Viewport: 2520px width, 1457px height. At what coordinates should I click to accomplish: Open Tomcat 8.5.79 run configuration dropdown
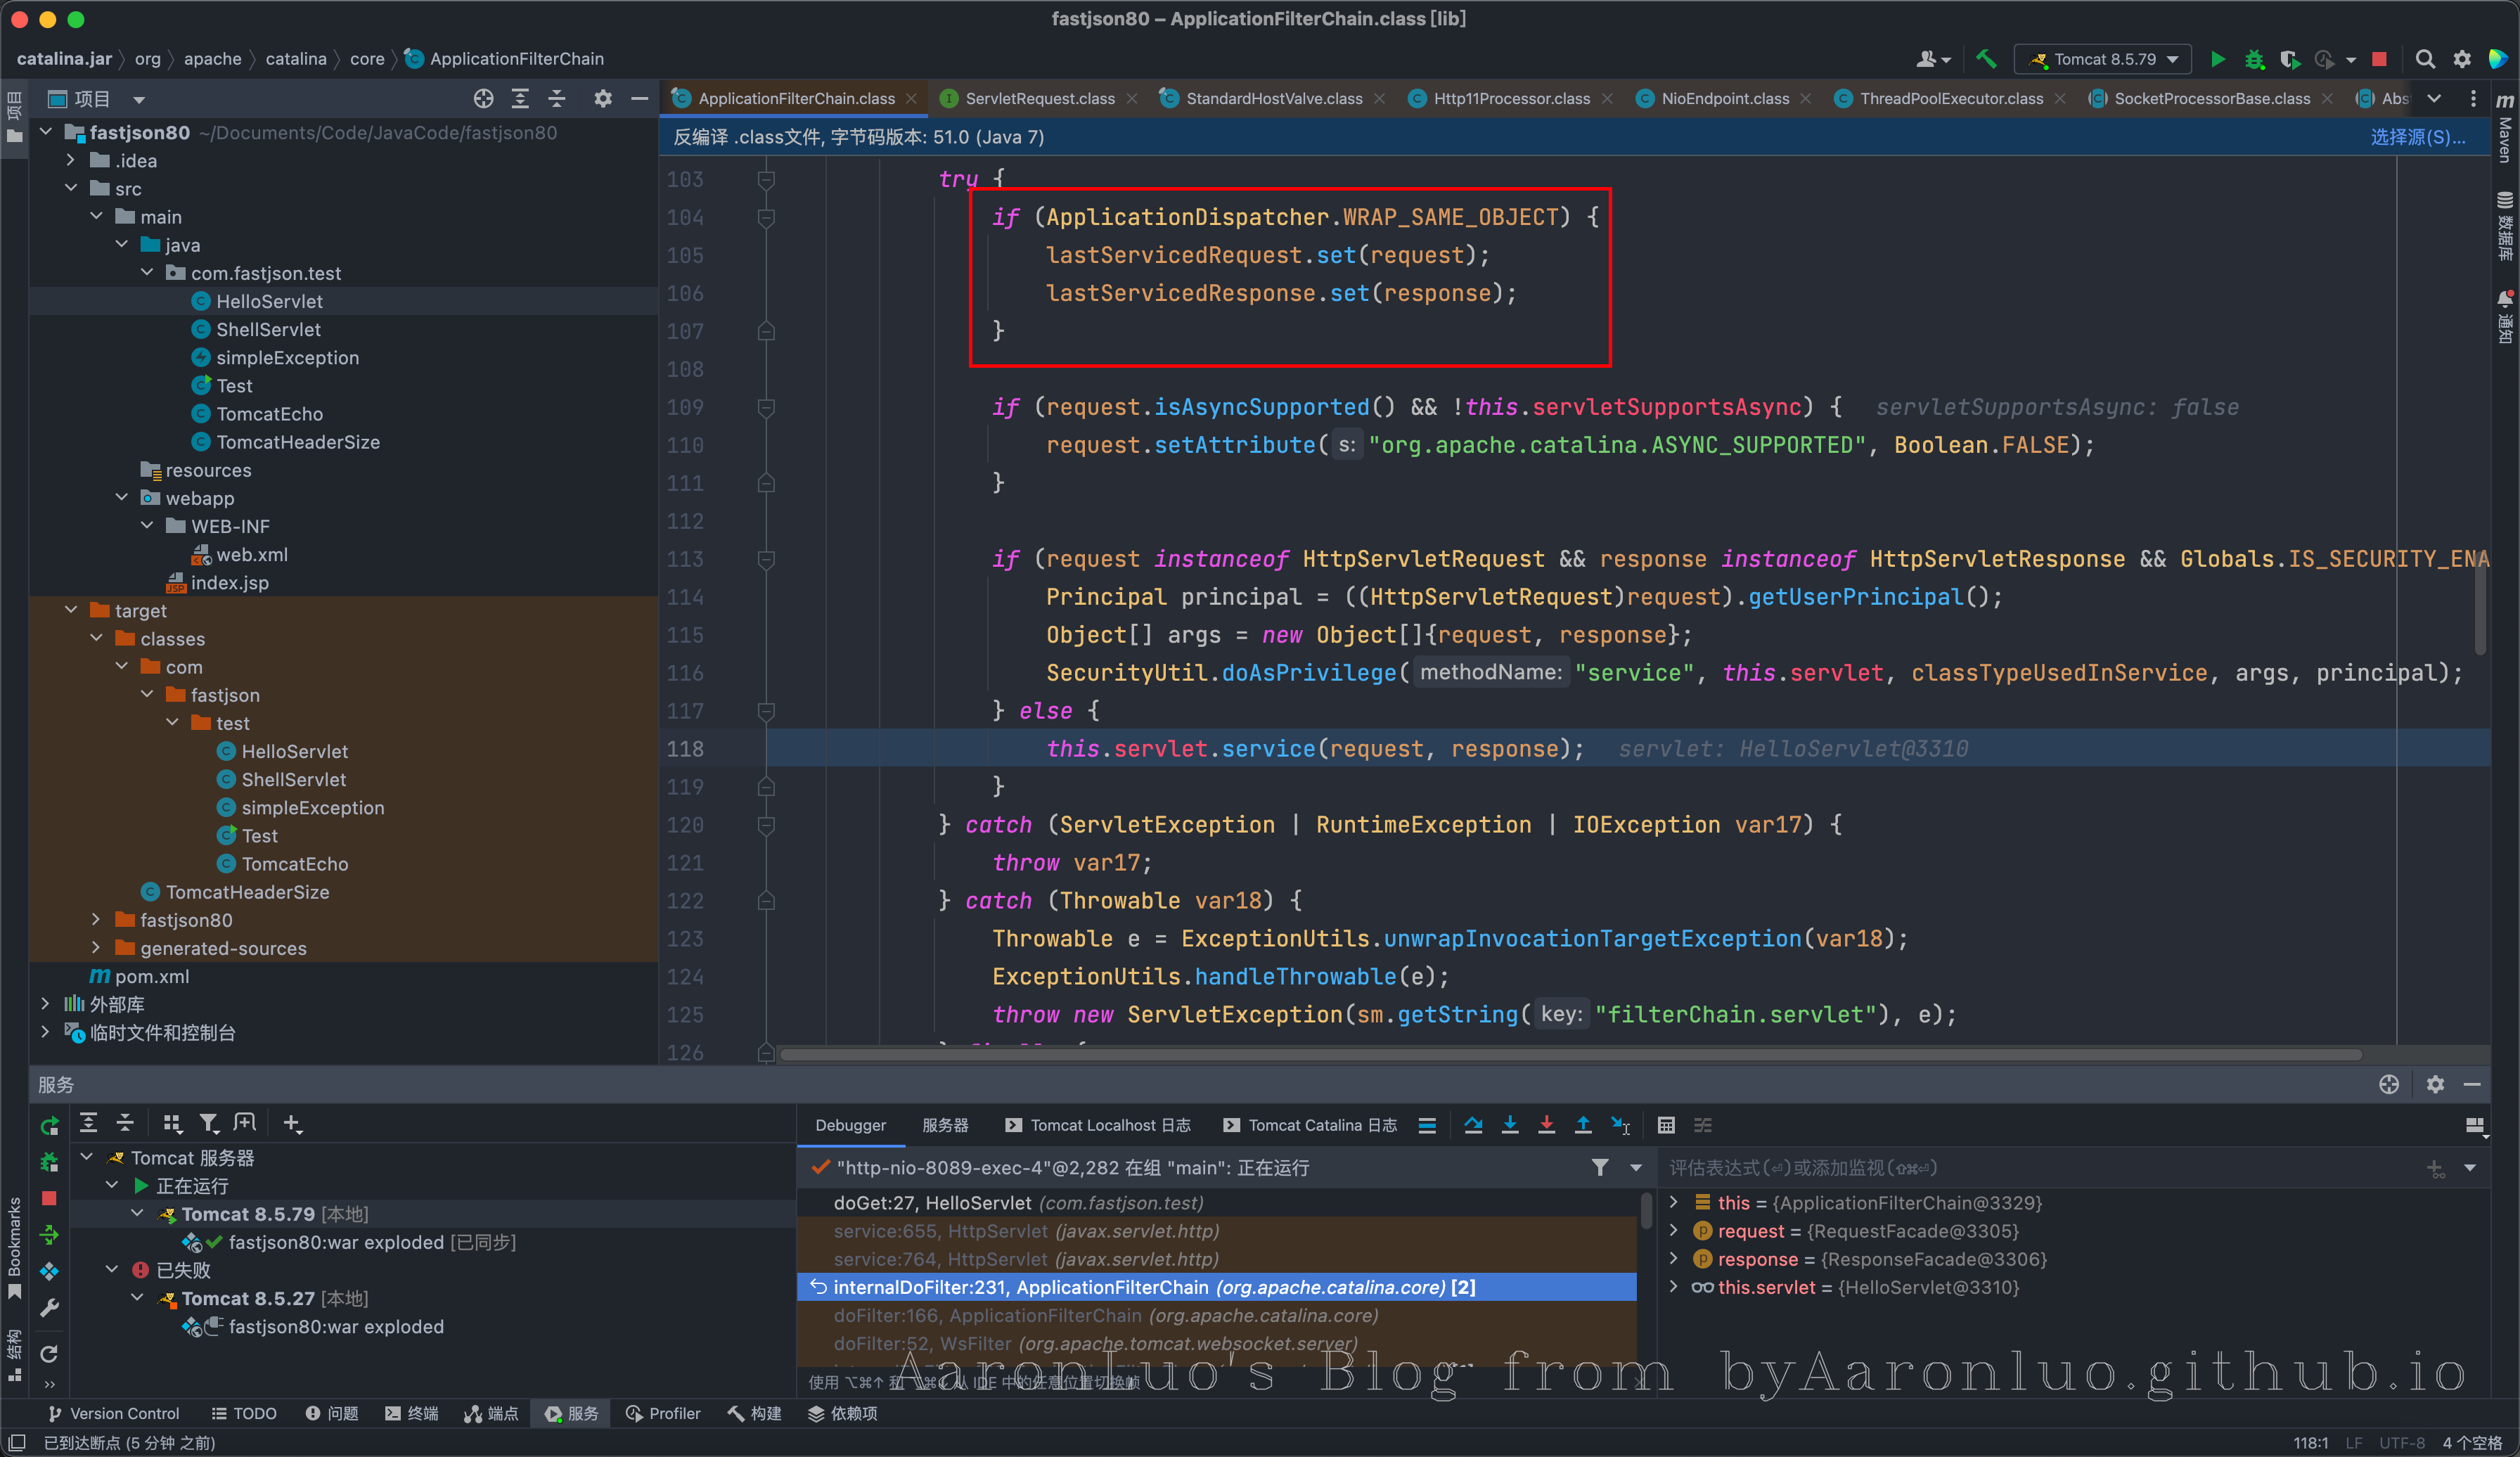[x=2103, y=59]
